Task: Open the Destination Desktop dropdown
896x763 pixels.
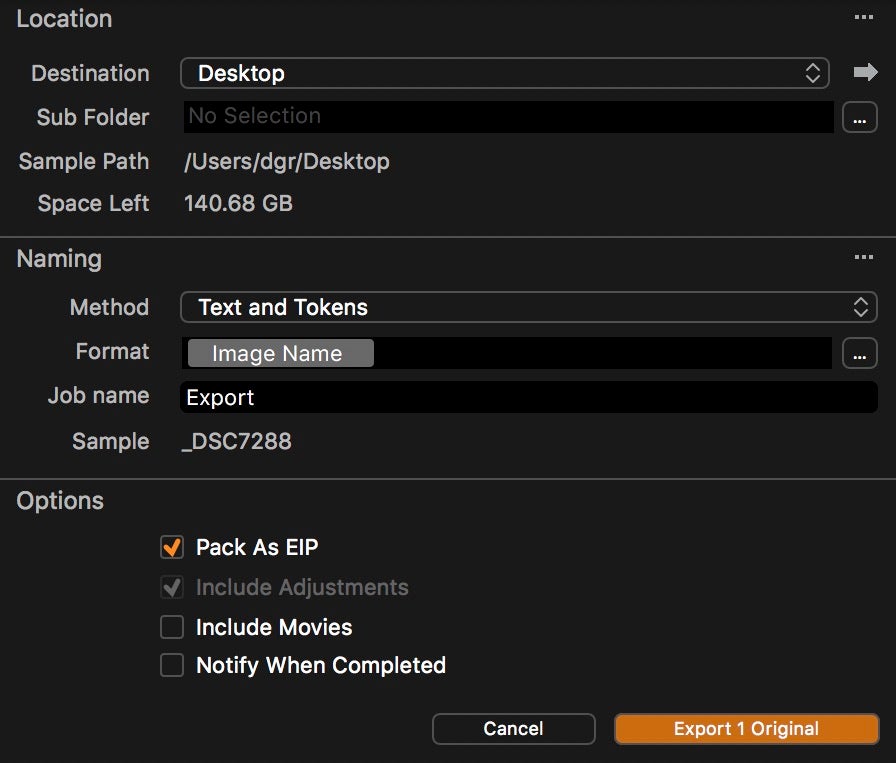Action: pyautogui.click(x=505, y=73)
